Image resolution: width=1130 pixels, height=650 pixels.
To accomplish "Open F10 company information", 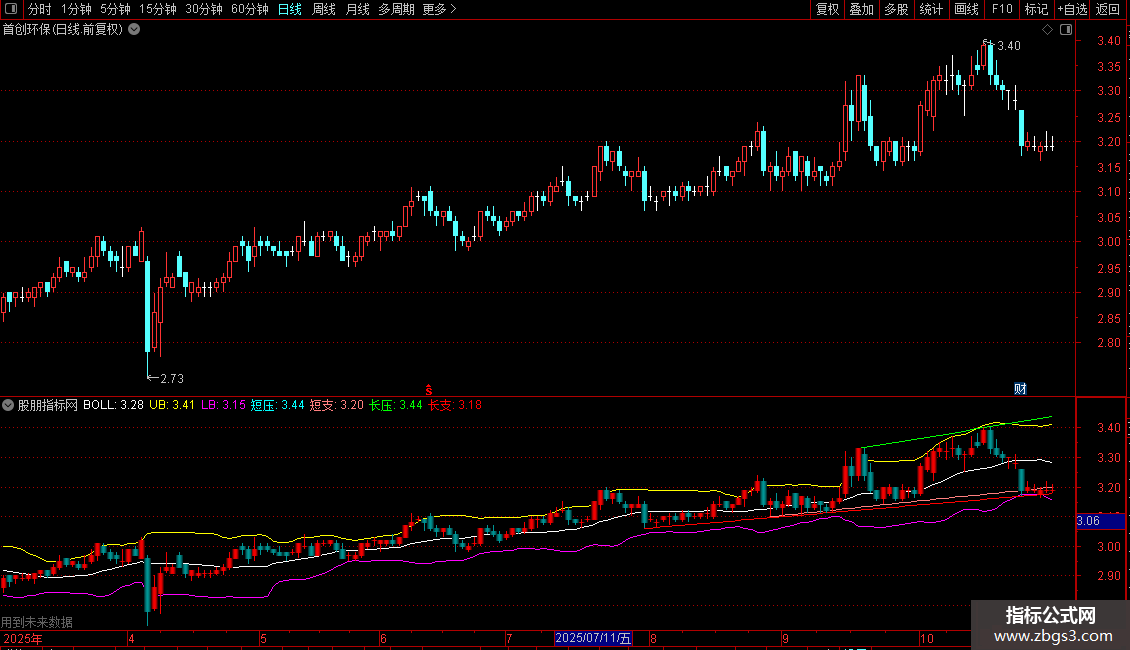I will [x=1002, y=9].
